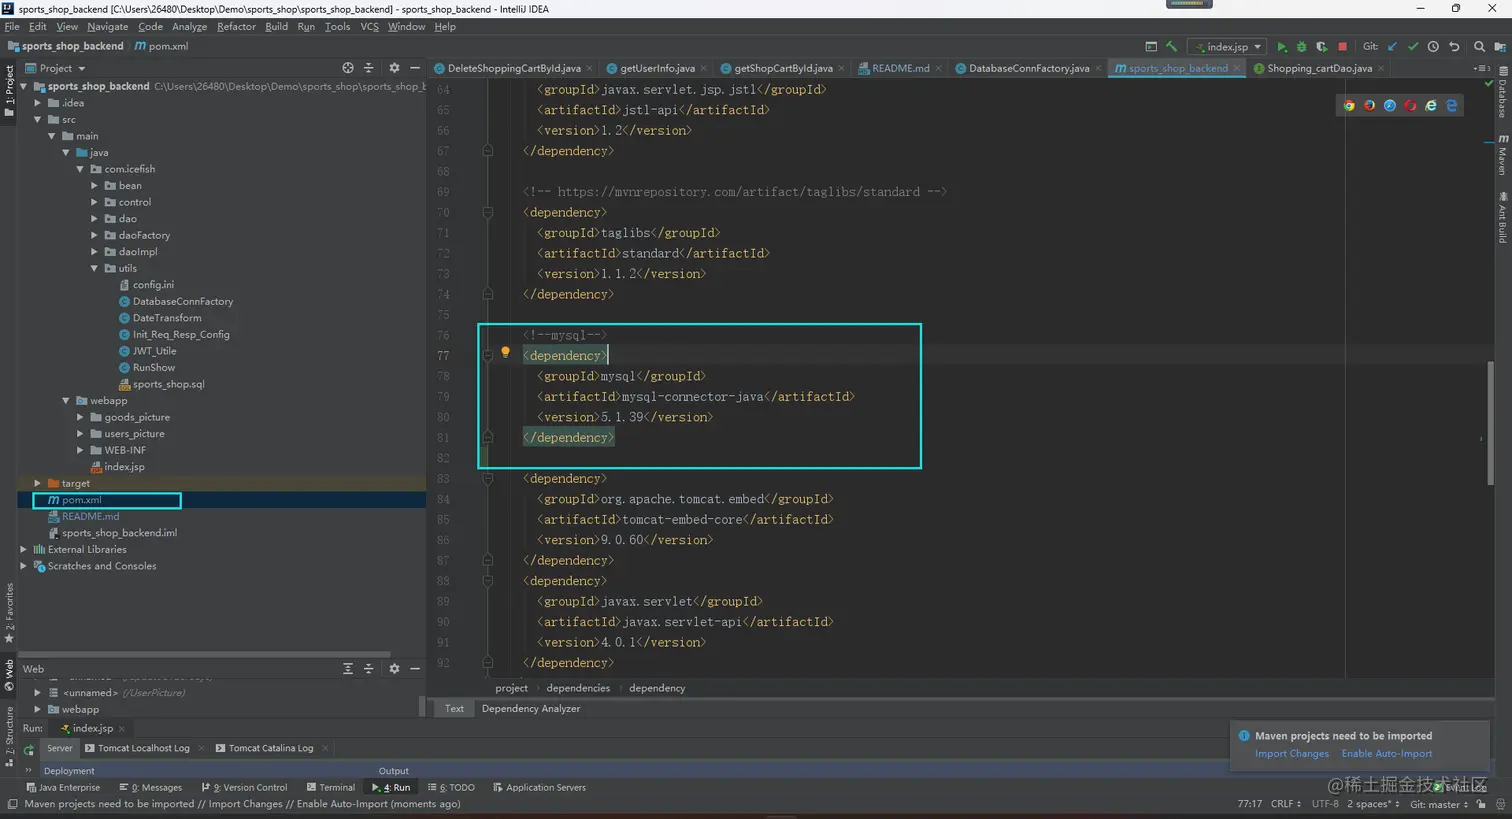Screen dimensions: 1512x819
Task: Select JWT_Utile class in tree
Action: tap(154, 351)
